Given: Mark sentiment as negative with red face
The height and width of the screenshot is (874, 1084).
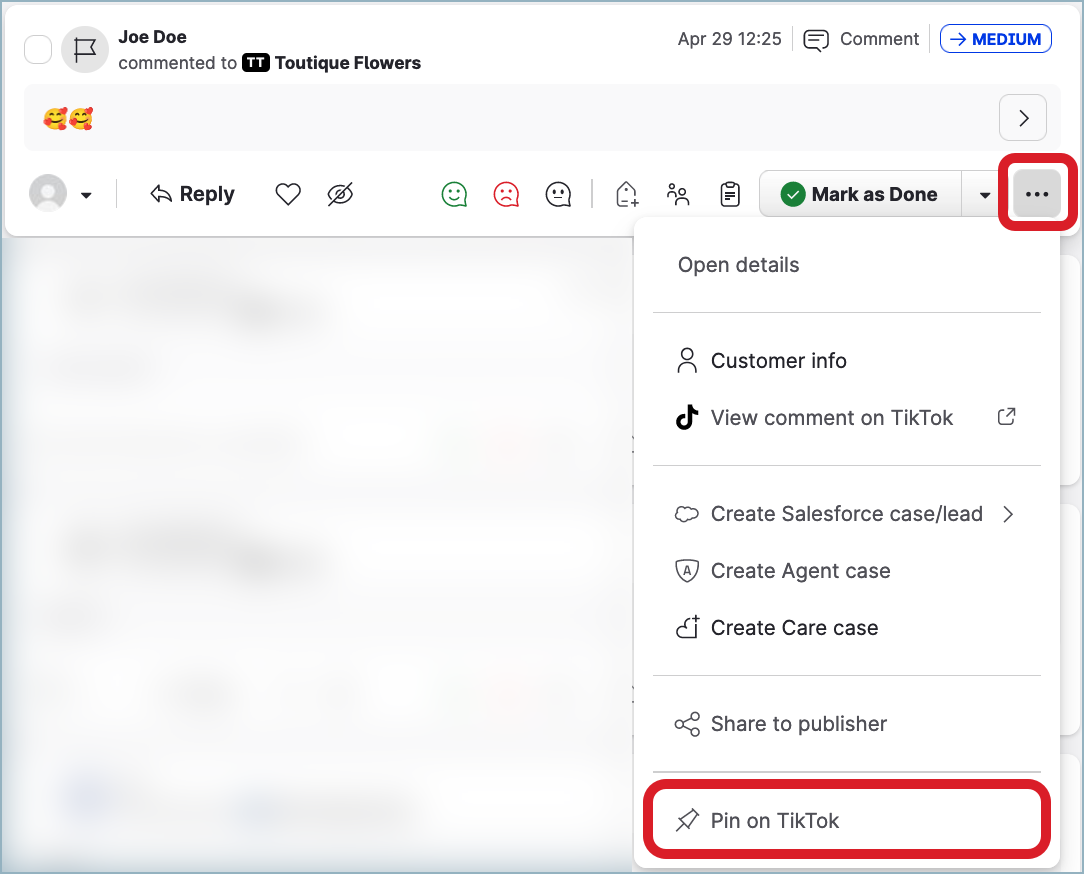Looking at the screenshot, I should pyautogui.click(x=507, y=194).
